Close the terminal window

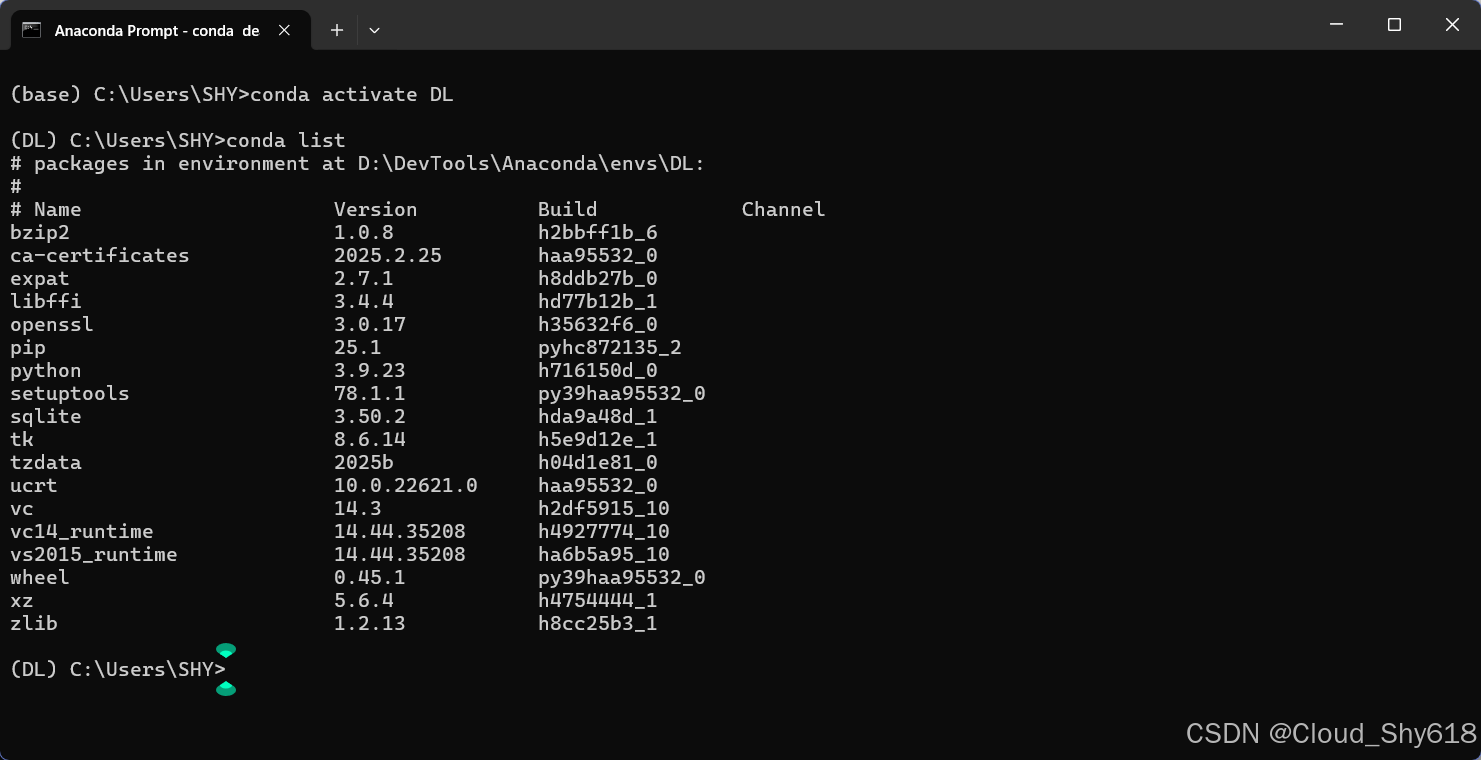pos(1452,25)
